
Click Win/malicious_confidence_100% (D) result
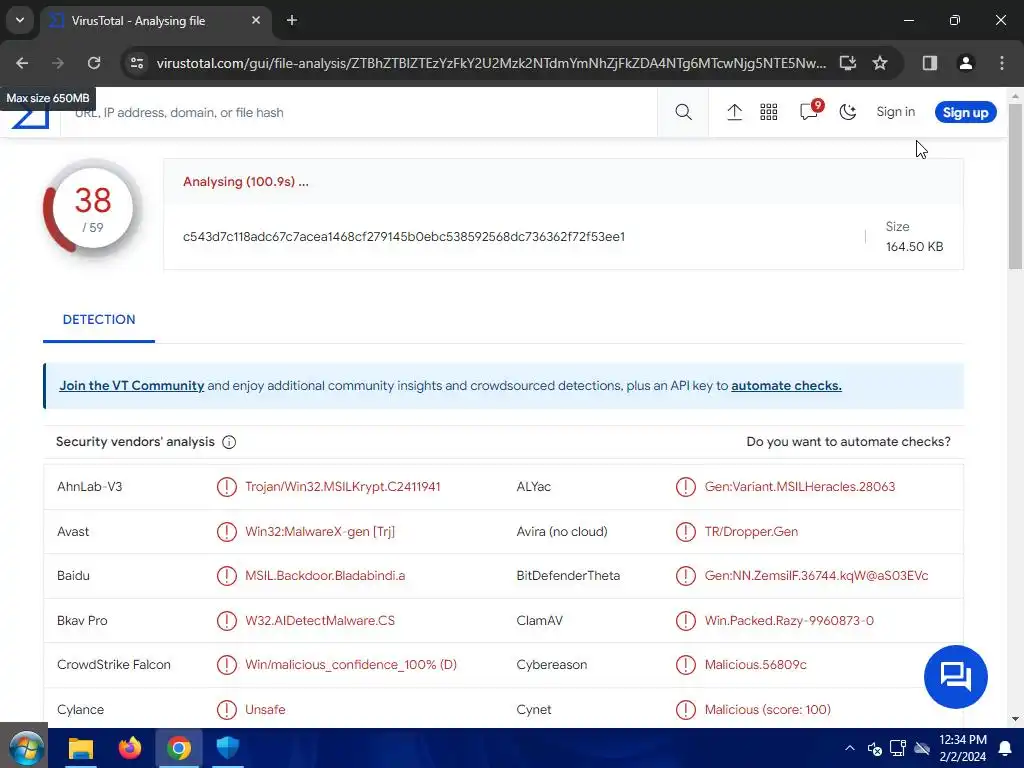[351, 664]
